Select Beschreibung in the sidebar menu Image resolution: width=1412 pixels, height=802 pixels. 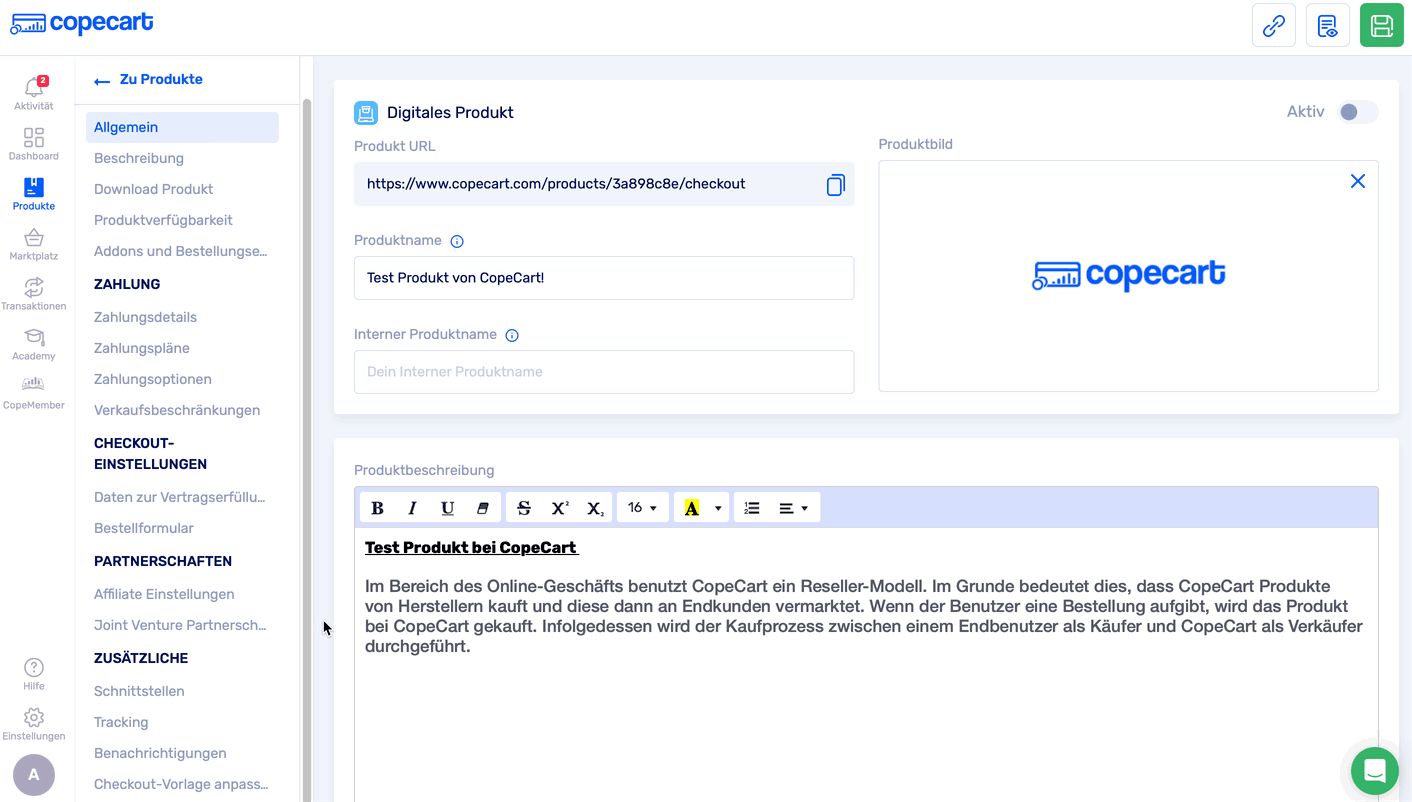(139, 158)
